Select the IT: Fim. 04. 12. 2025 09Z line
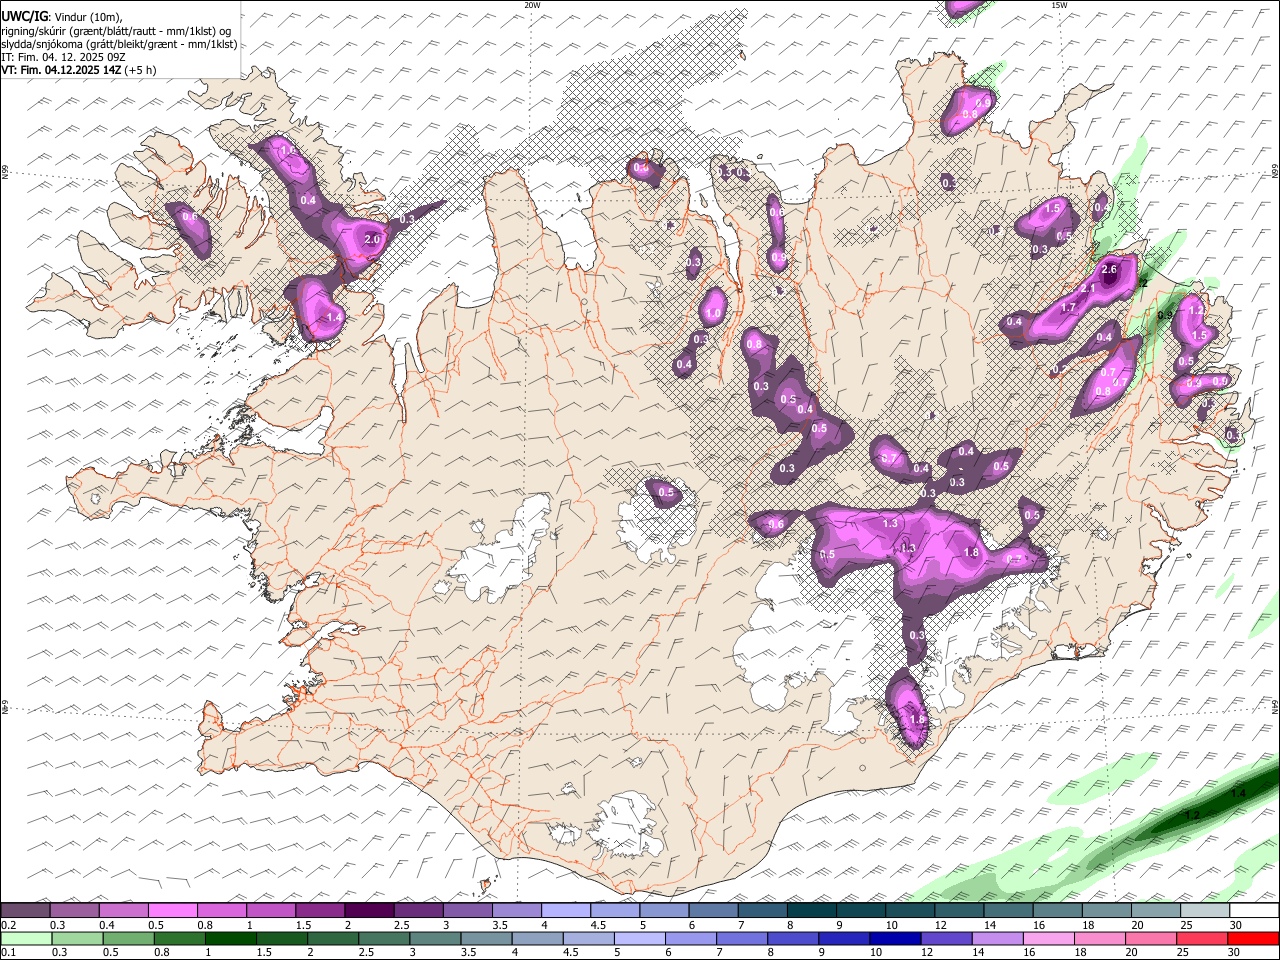The width and height of the screenshot is (1280, 960). (x=63, y=57)
